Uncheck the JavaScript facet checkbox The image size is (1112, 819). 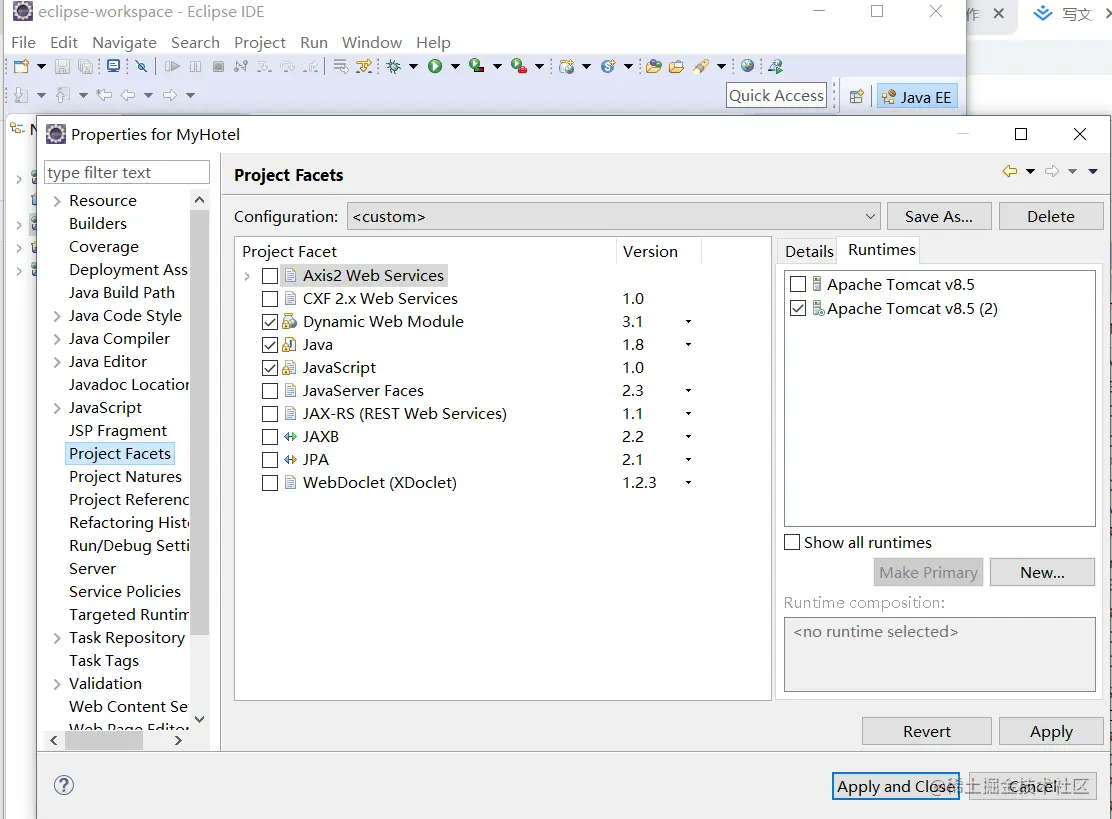coord(269,368)
